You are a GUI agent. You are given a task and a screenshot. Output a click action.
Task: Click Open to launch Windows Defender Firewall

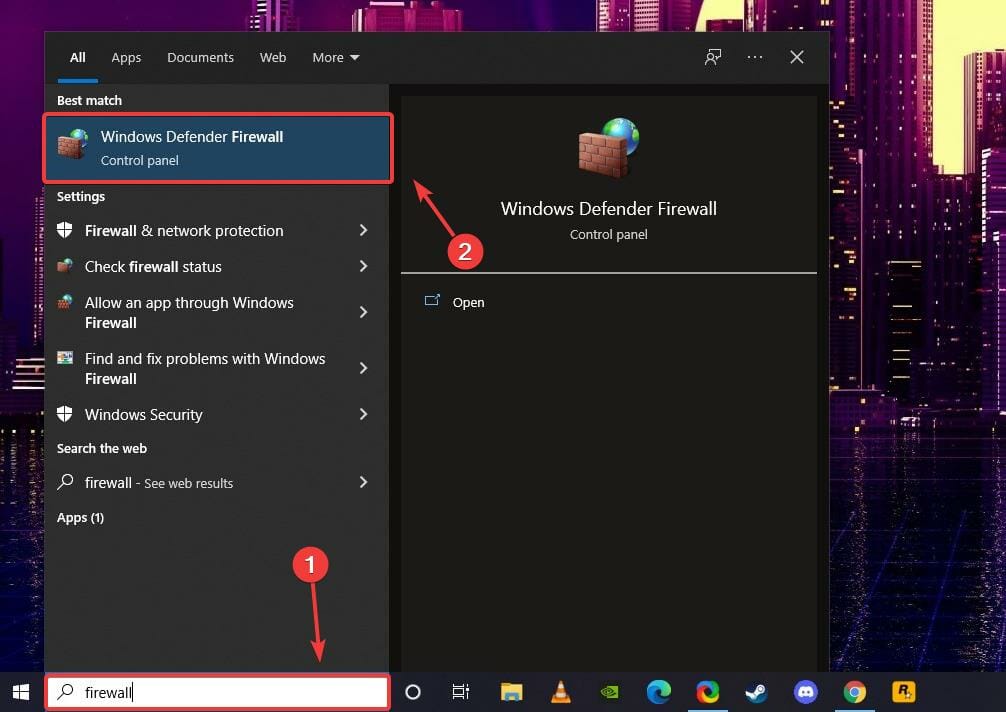pos(468,302)
